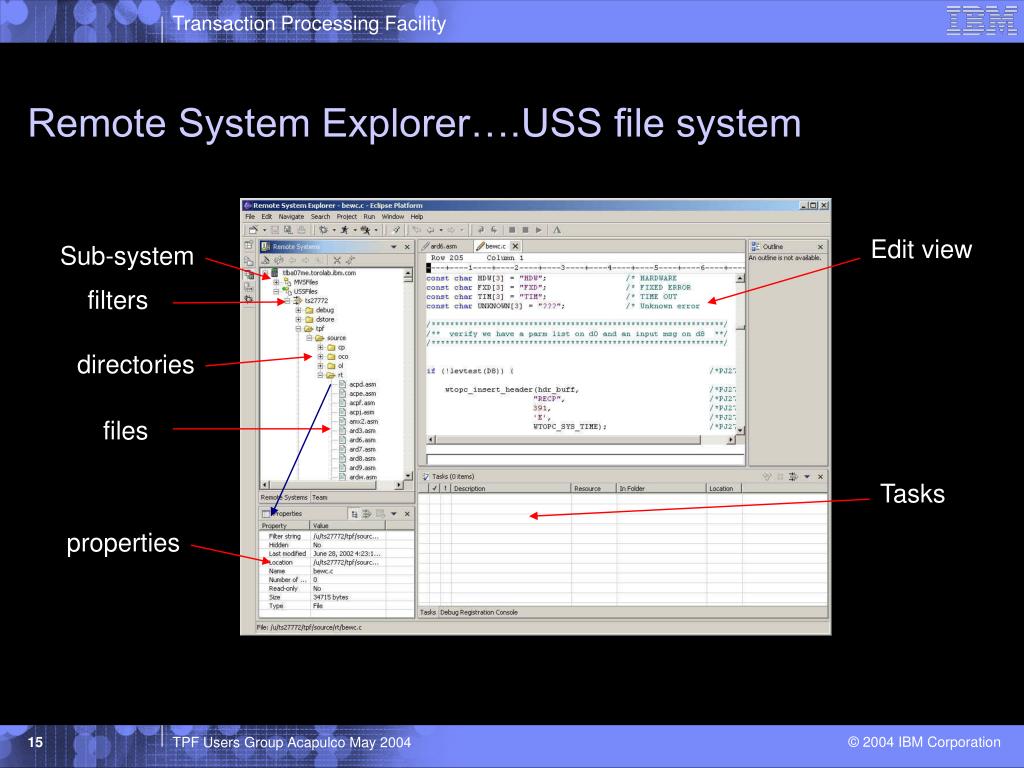Collapse the ts27772 filter node
1024x768 pixels.
click(287, 301)
